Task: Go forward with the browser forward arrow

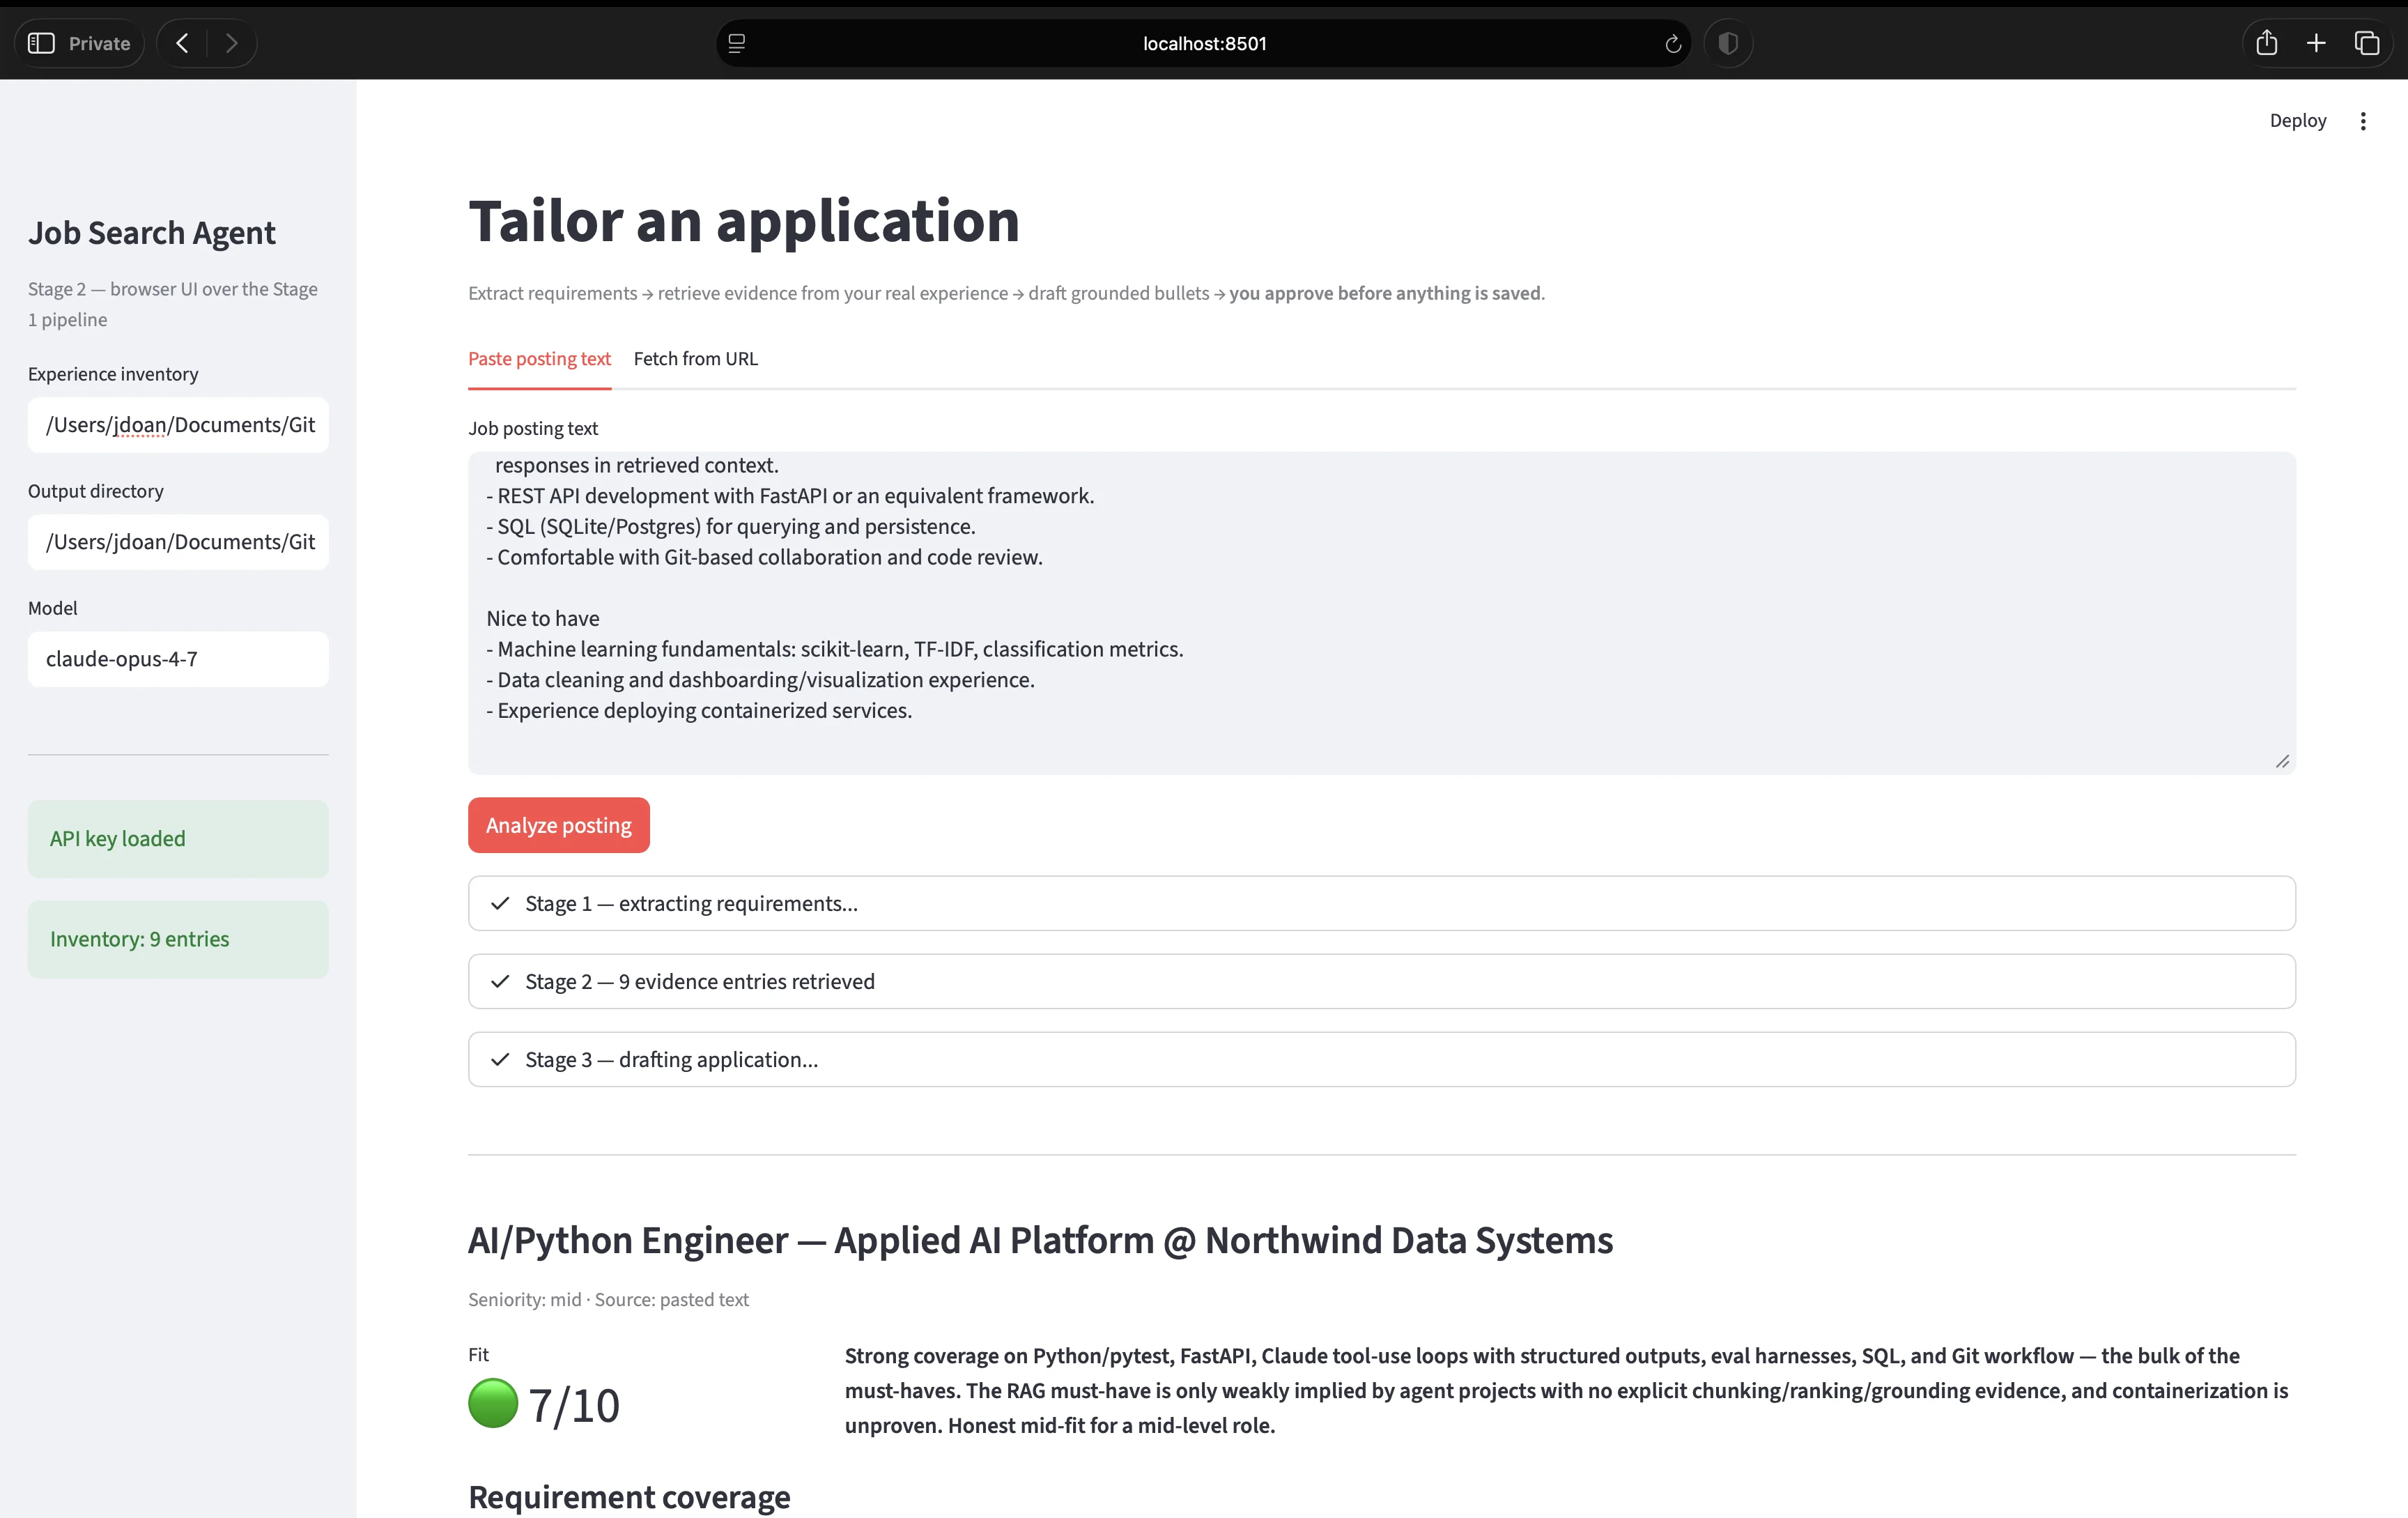Action: point(232,43)
